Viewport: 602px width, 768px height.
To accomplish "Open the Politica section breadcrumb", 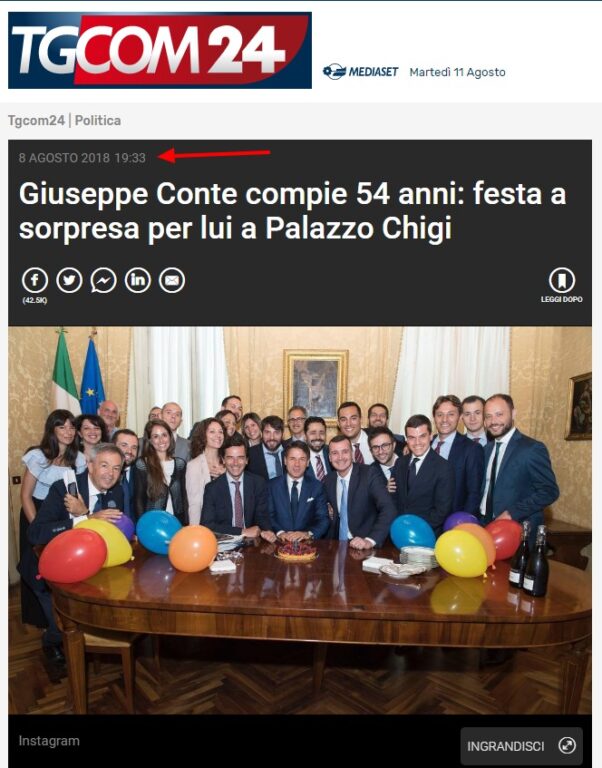I will [x=98, y=120].
